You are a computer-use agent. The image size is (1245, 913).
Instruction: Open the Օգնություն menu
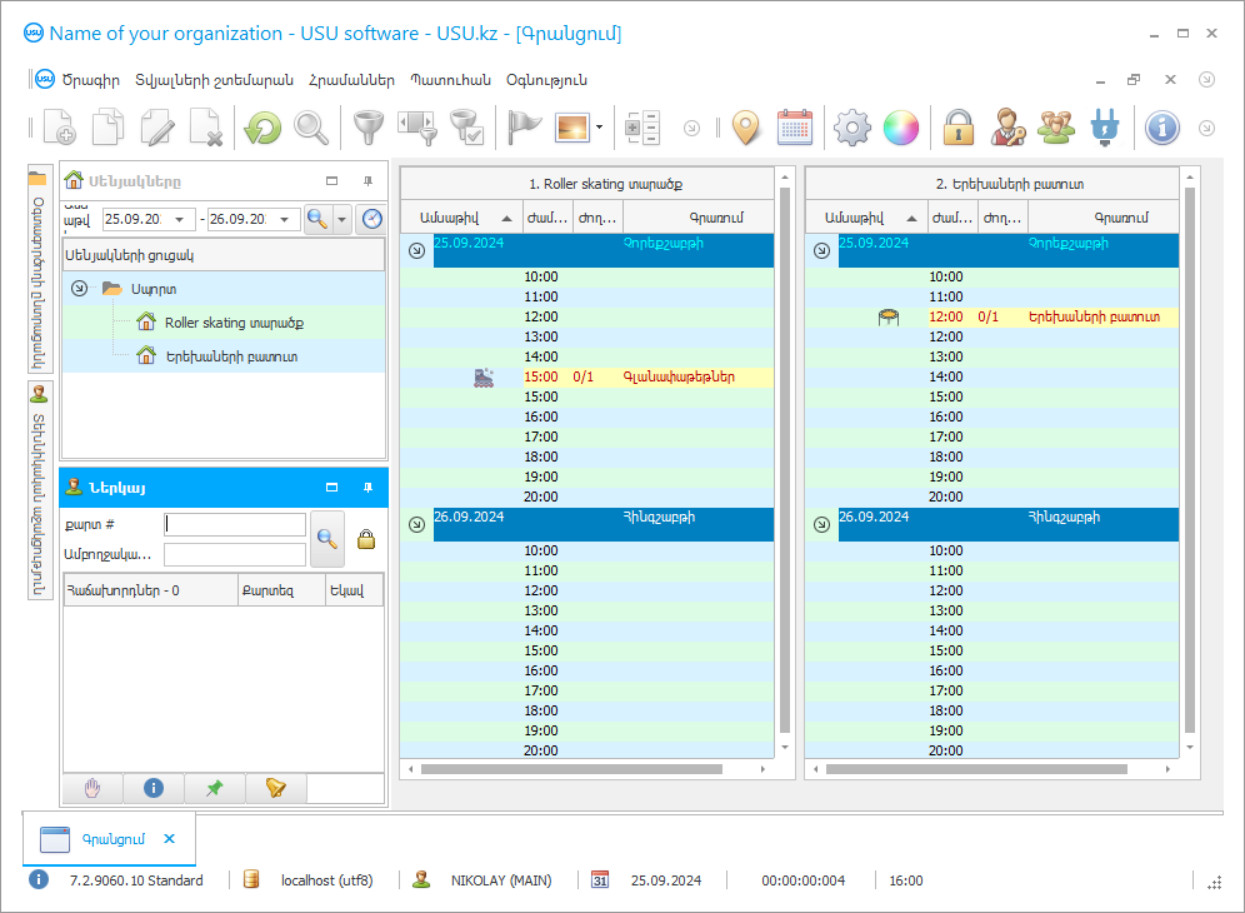pos(546,80)
